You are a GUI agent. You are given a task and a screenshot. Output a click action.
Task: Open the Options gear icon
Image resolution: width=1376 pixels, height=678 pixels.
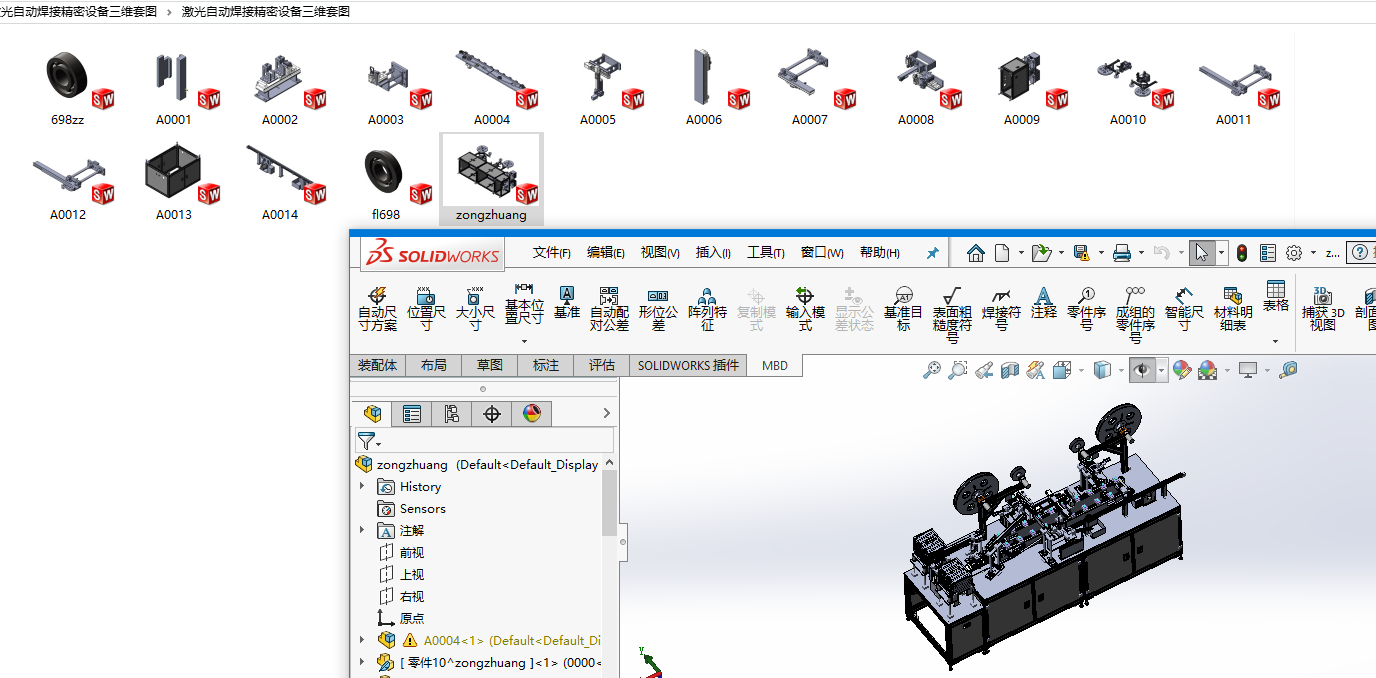pos(1294,253)
